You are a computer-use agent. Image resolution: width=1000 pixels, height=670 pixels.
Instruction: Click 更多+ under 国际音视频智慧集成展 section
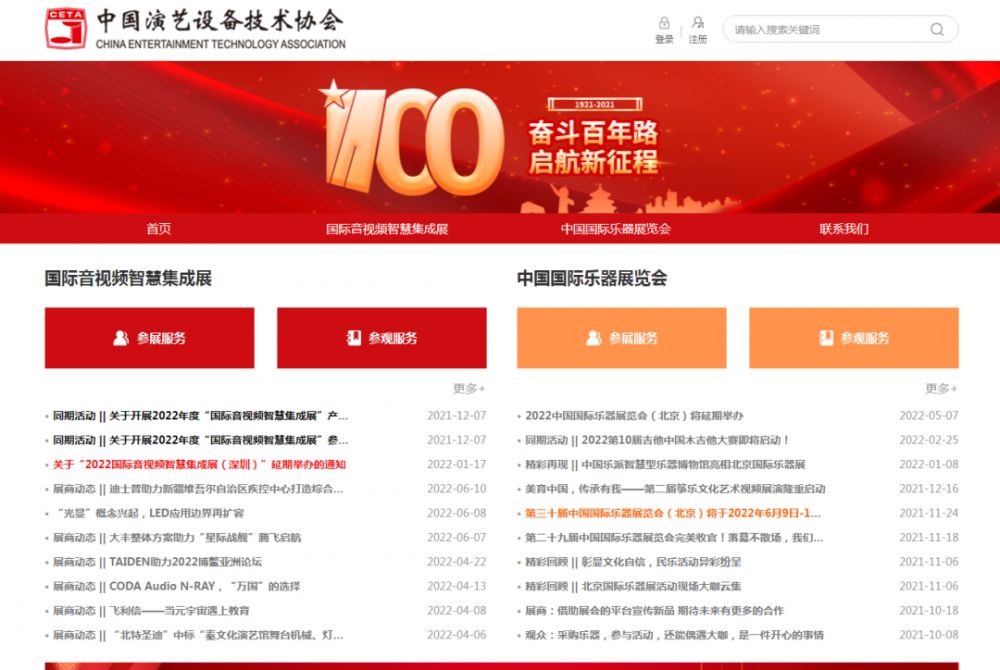tap(469, 388)
